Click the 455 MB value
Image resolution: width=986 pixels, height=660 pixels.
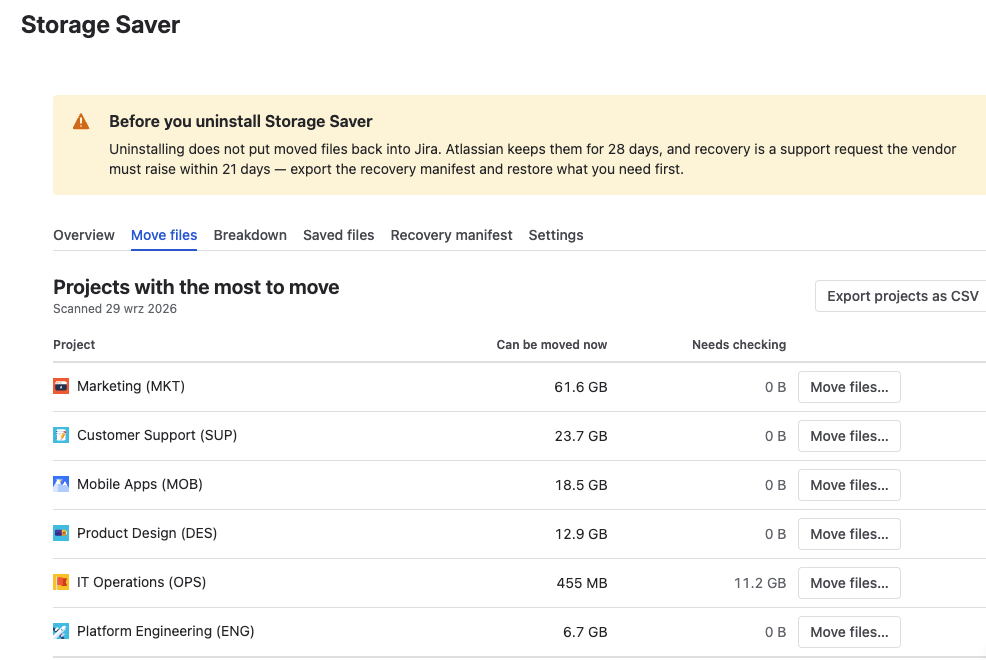point(582,583)
